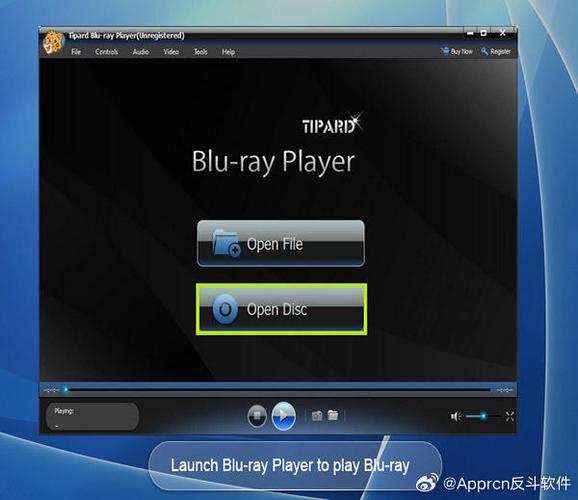The height and width of the screenshot is (500, 578).
Task: Adjust the volume slider handle
Action: (483, 416)
